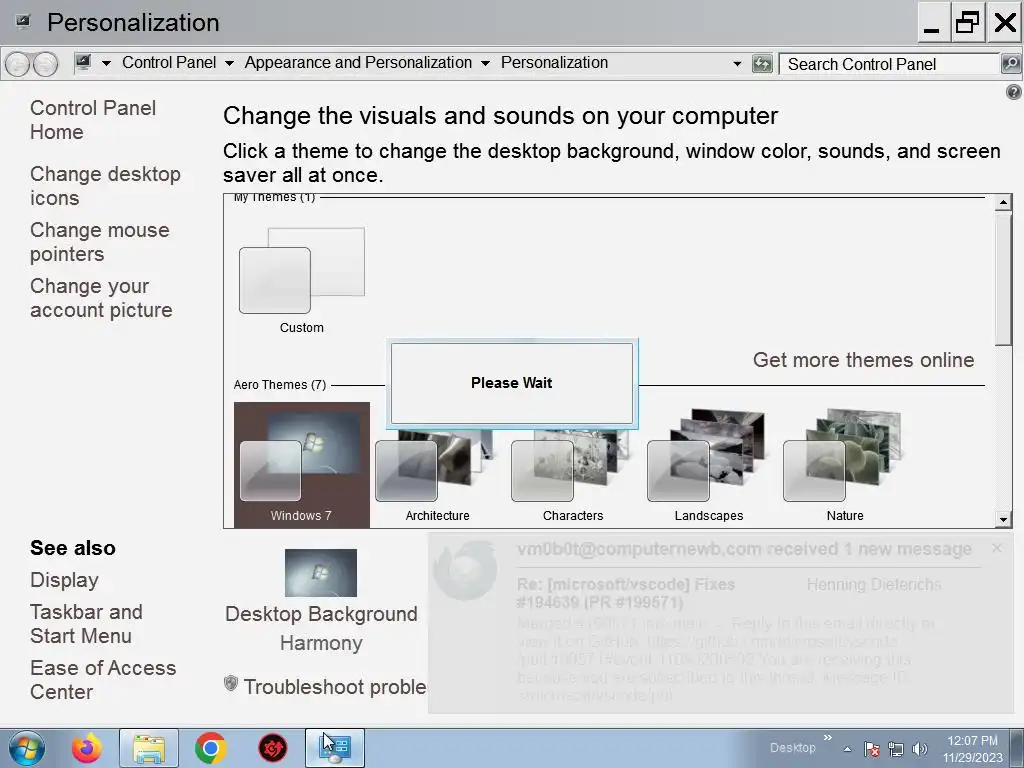Open the Help question mark icon
The width and height of the screenshot is (1024, 768).
point(1014,92)
